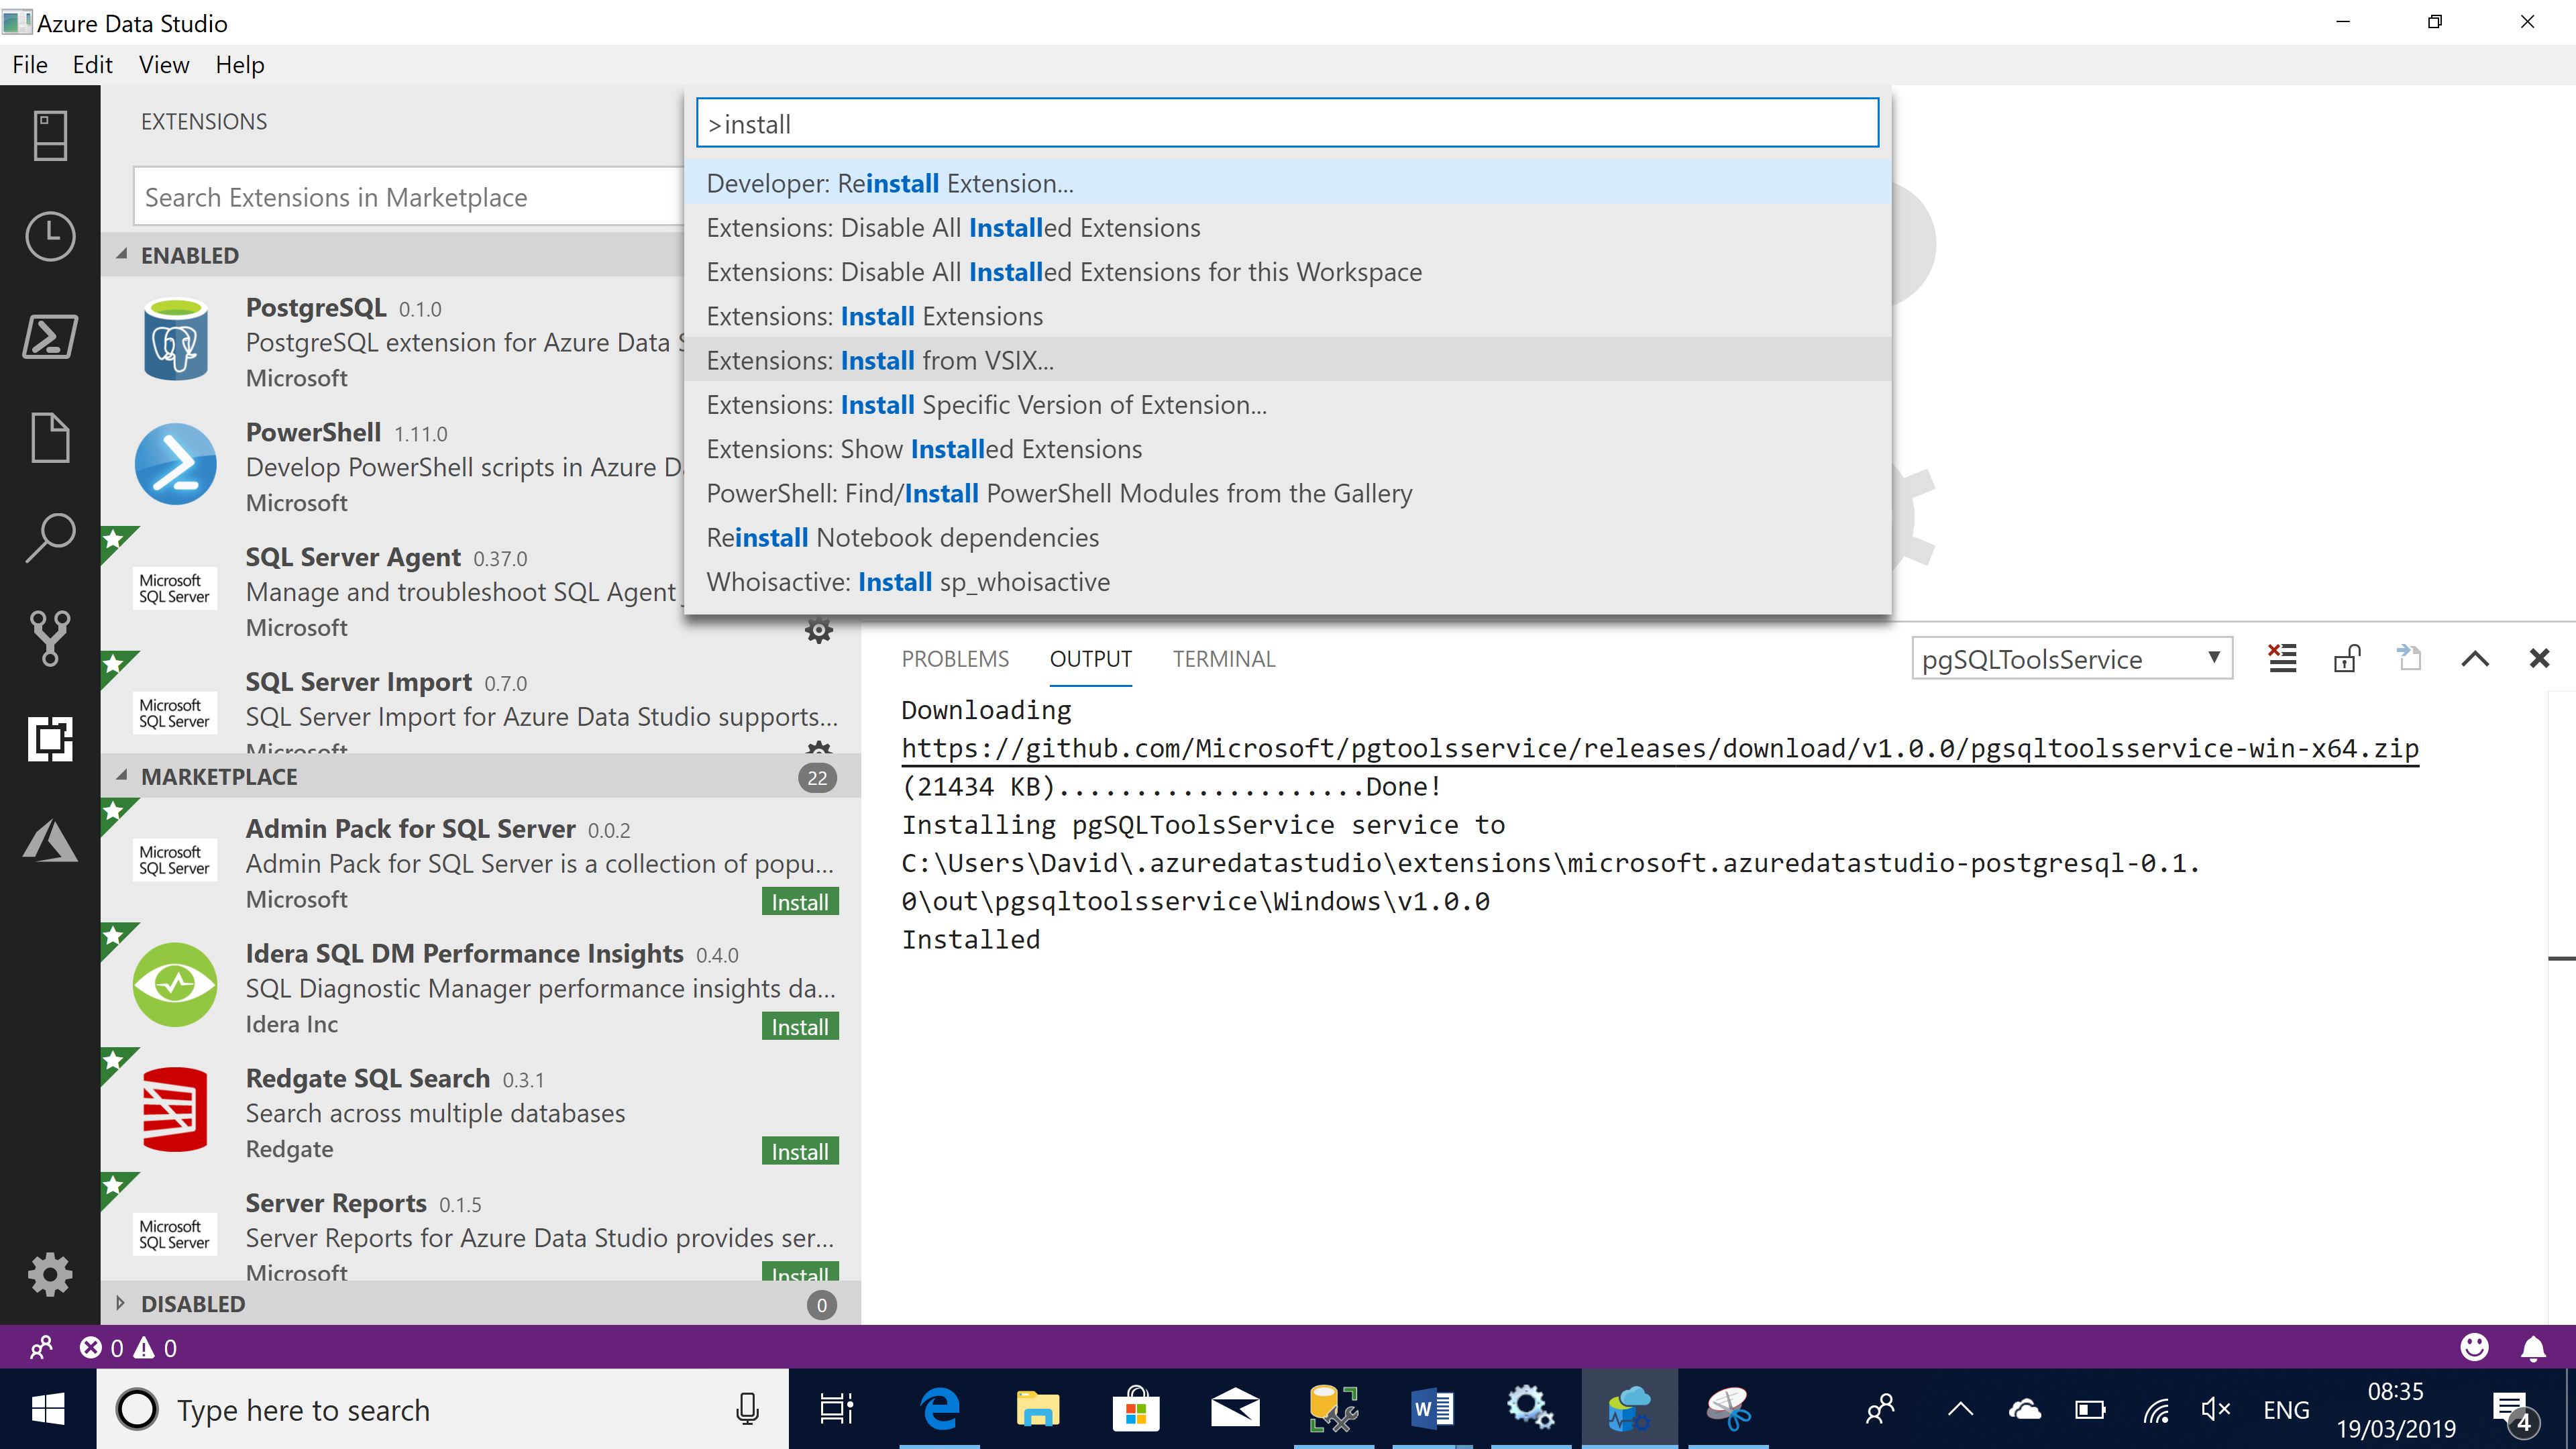Screen dimensions: 2576x1449
Task: Open the View menu
Action: pos(163,65)
